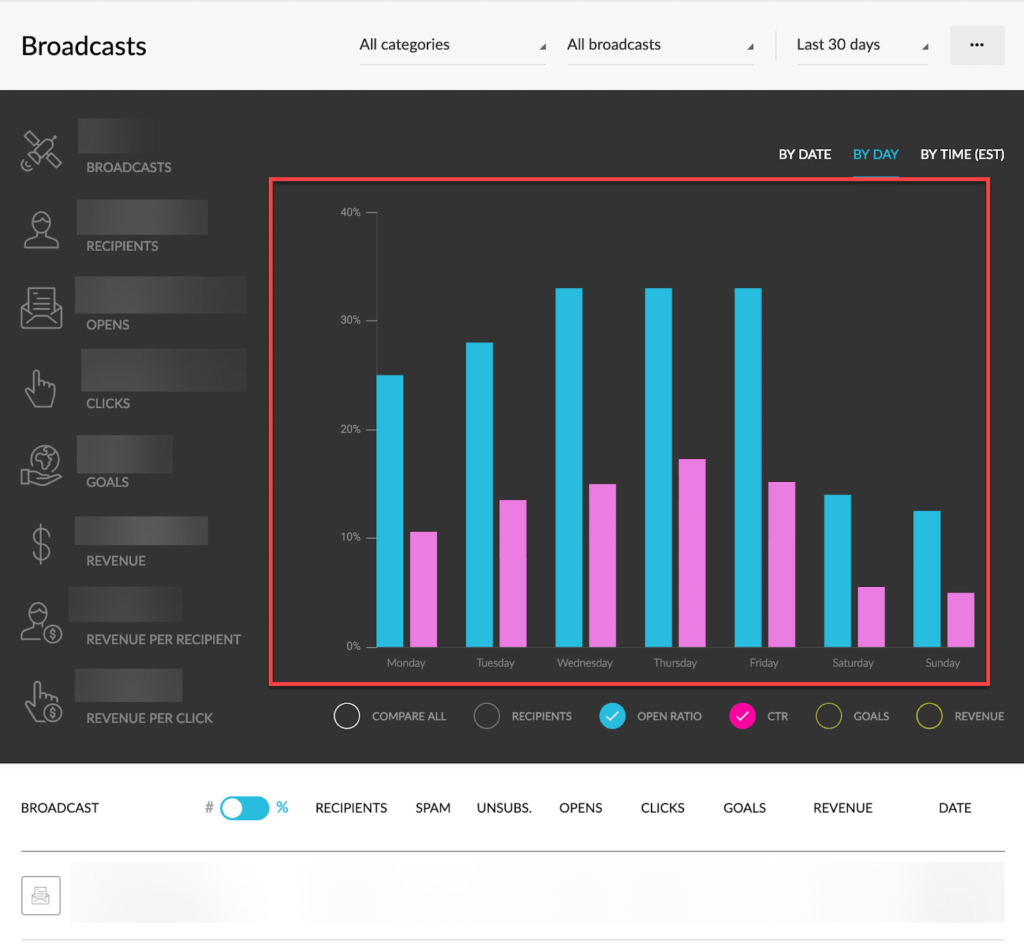Open the broadcast row email icon
Image resolution: width=1024 pixels, height=947 pixels.
point(40,895)
